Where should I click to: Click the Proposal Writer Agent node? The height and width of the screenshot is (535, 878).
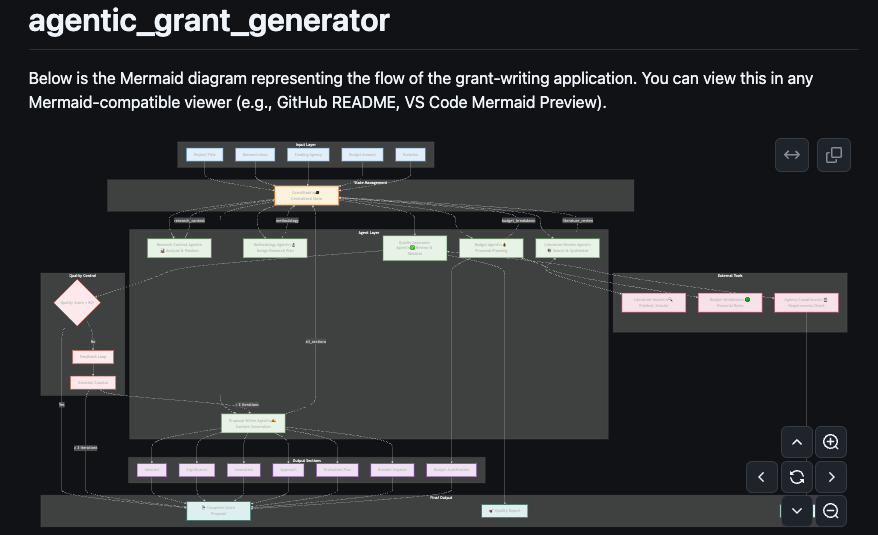coord(253,424)
